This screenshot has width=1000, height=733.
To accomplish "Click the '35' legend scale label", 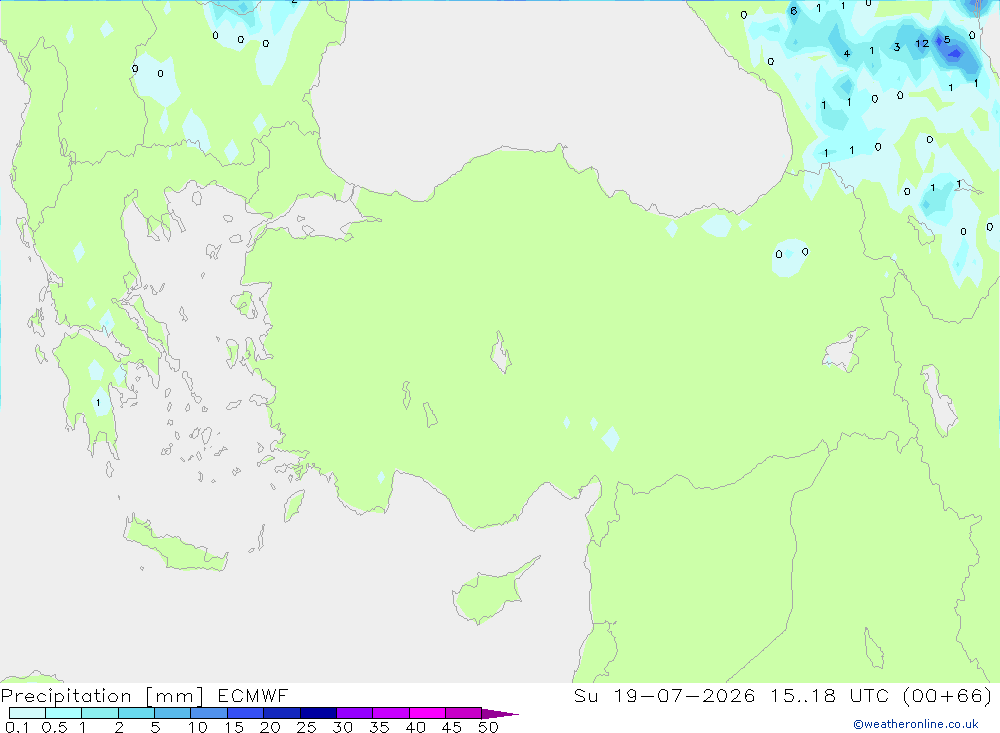I will coord(379,727).
